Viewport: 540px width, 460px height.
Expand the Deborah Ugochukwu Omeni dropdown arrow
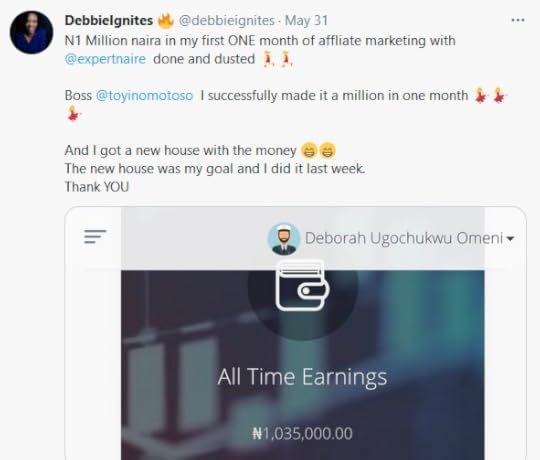510,238
